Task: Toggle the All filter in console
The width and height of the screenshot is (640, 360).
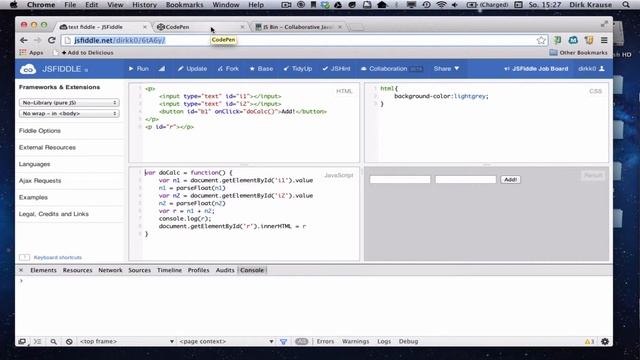Action: coord(301,341)
